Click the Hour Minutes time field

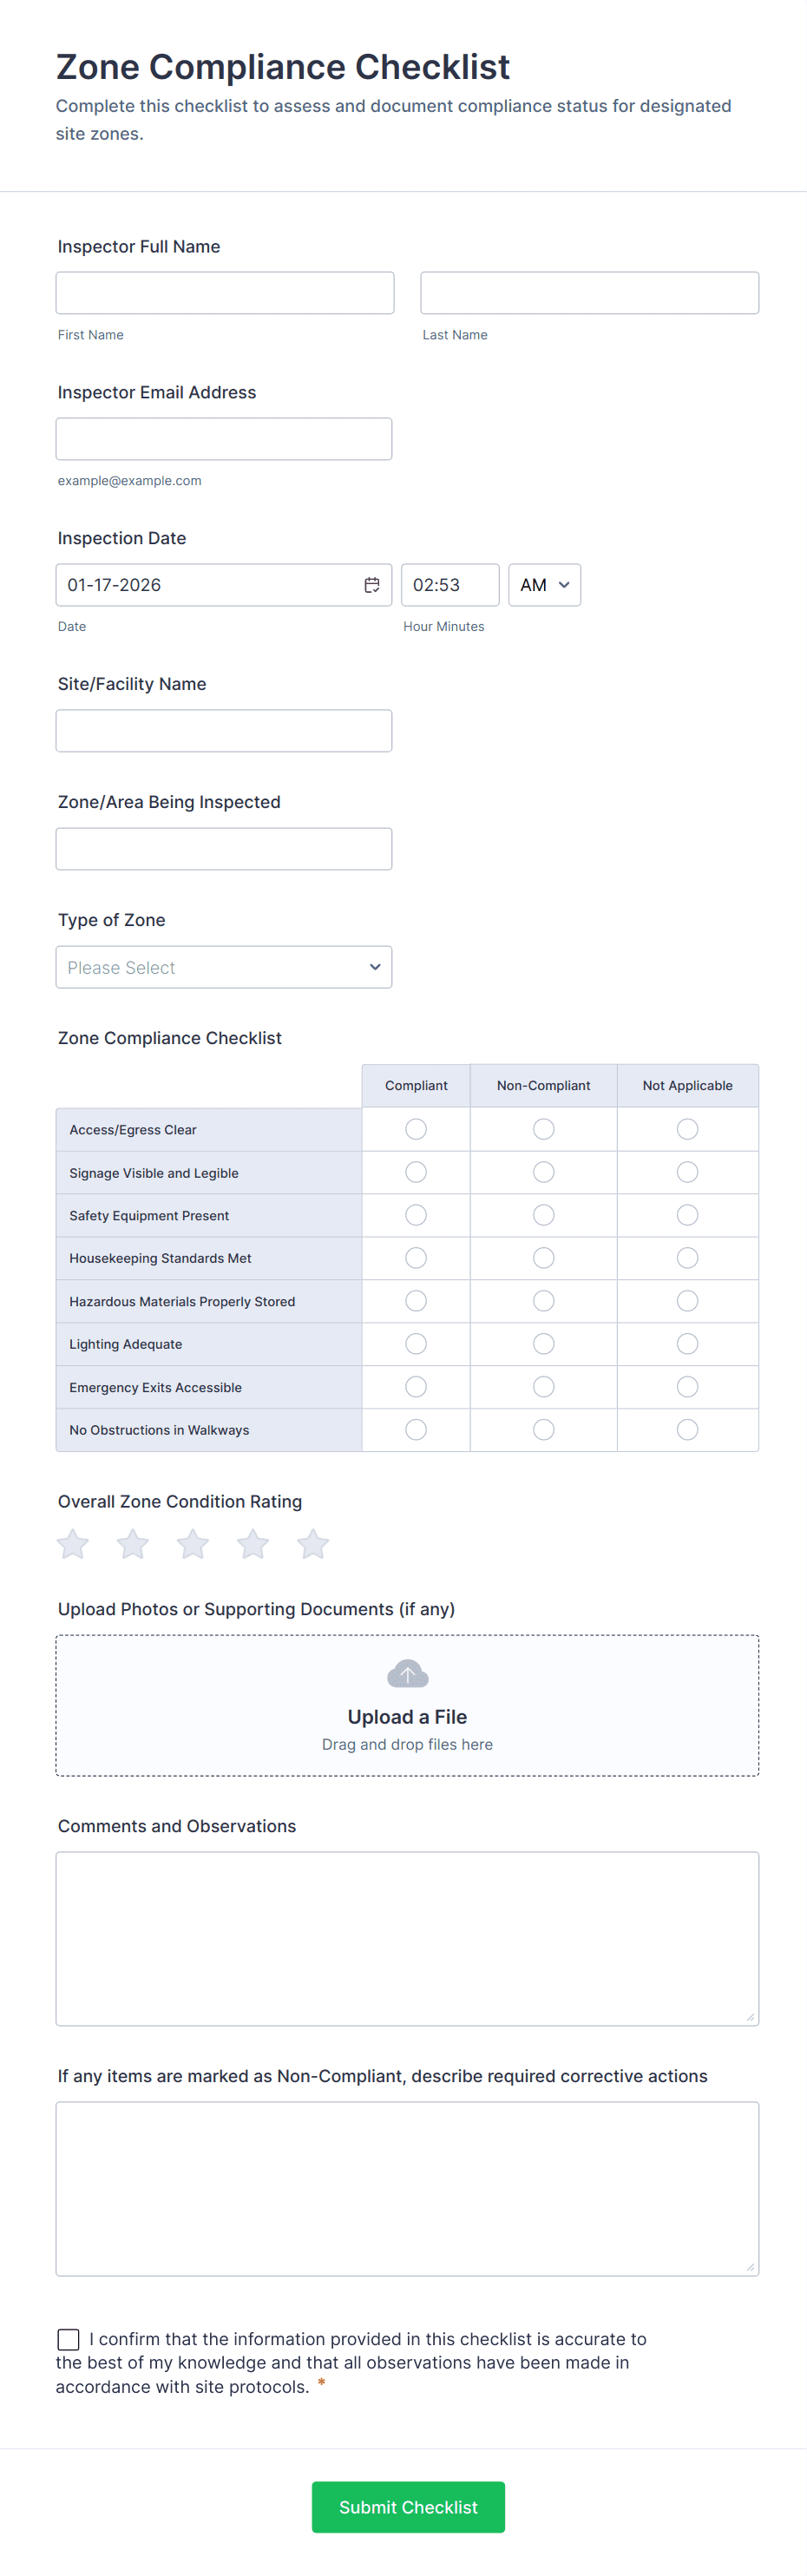449,585
